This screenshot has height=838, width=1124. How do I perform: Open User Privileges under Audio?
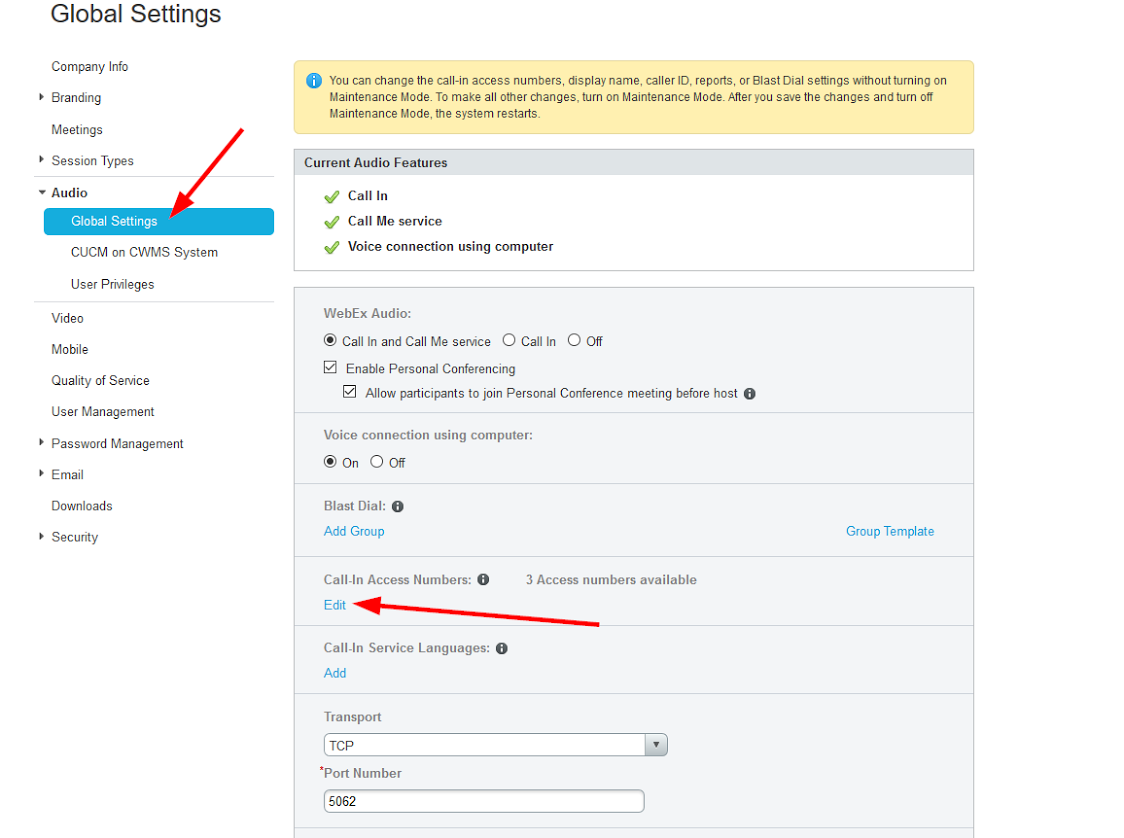[112, 285]
